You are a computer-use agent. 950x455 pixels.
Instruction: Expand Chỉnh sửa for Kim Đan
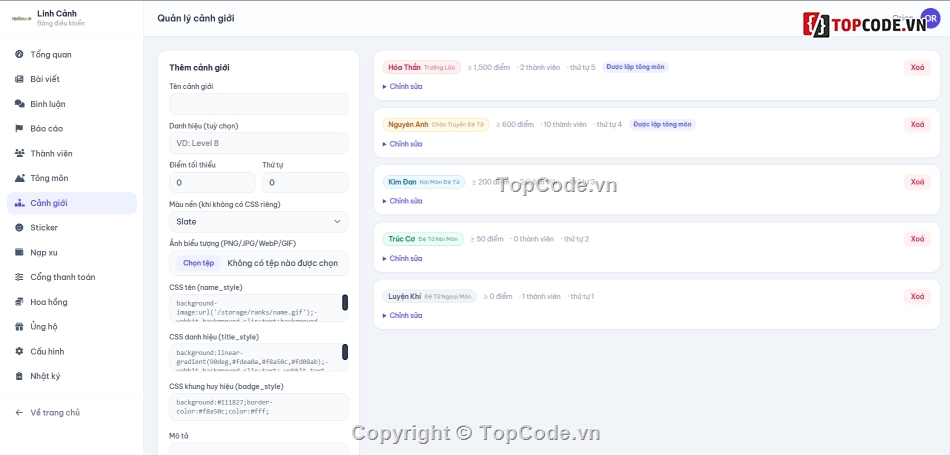coord(403,201)
